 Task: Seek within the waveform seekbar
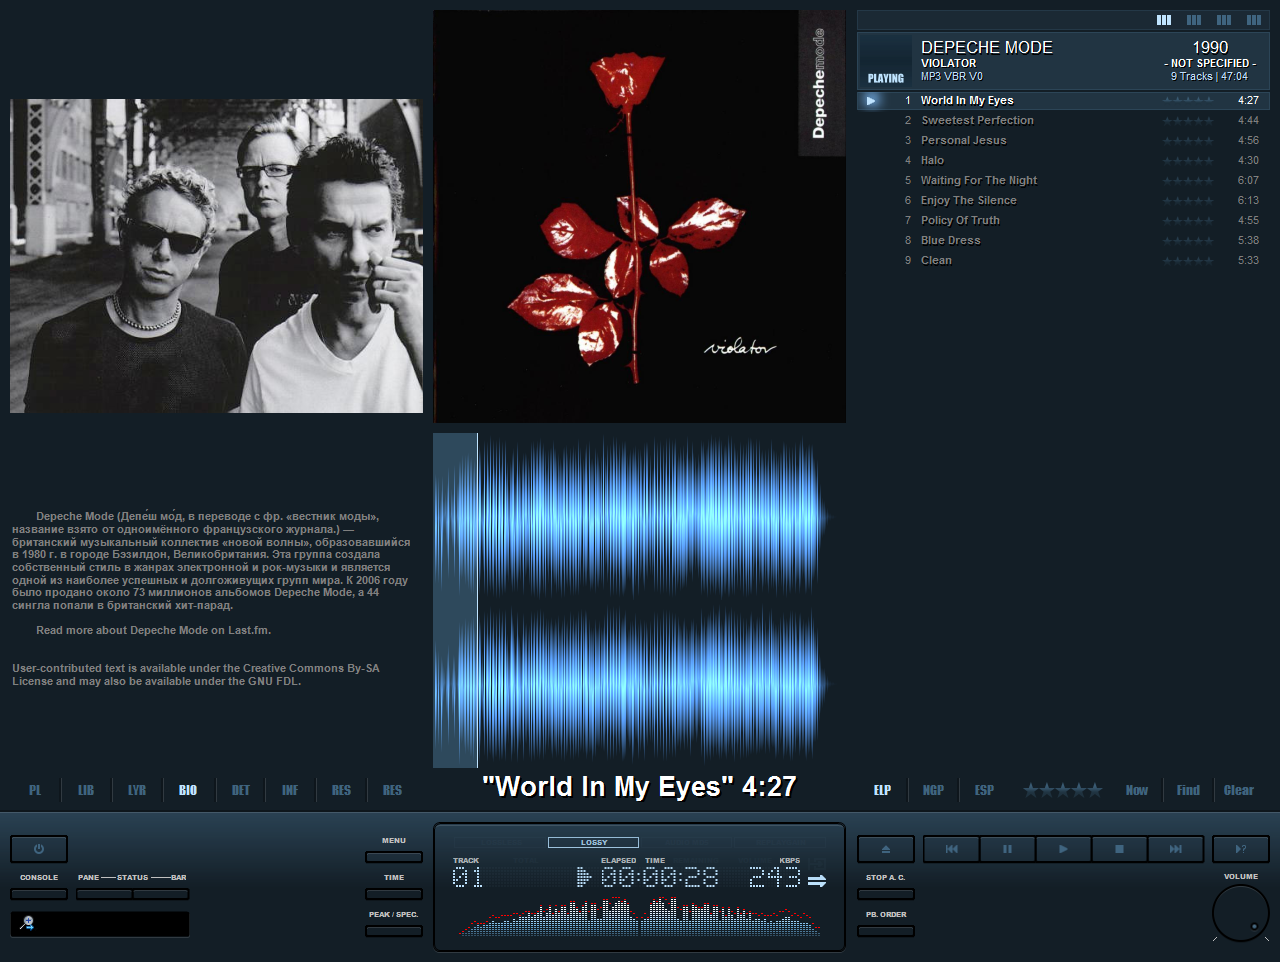pos(639,600)
